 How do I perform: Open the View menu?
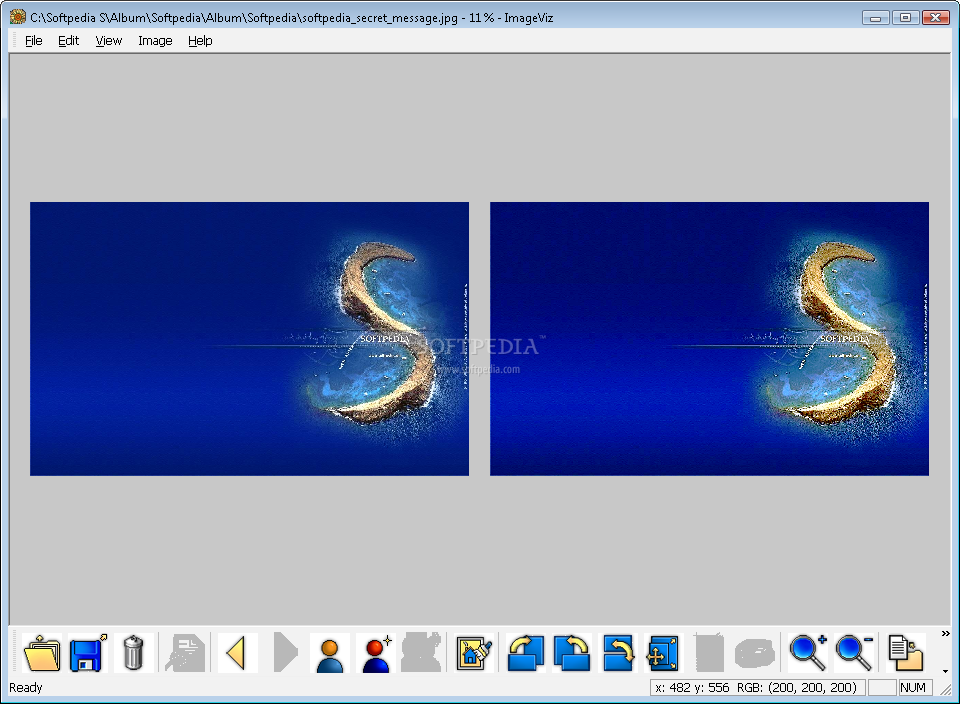108,40
